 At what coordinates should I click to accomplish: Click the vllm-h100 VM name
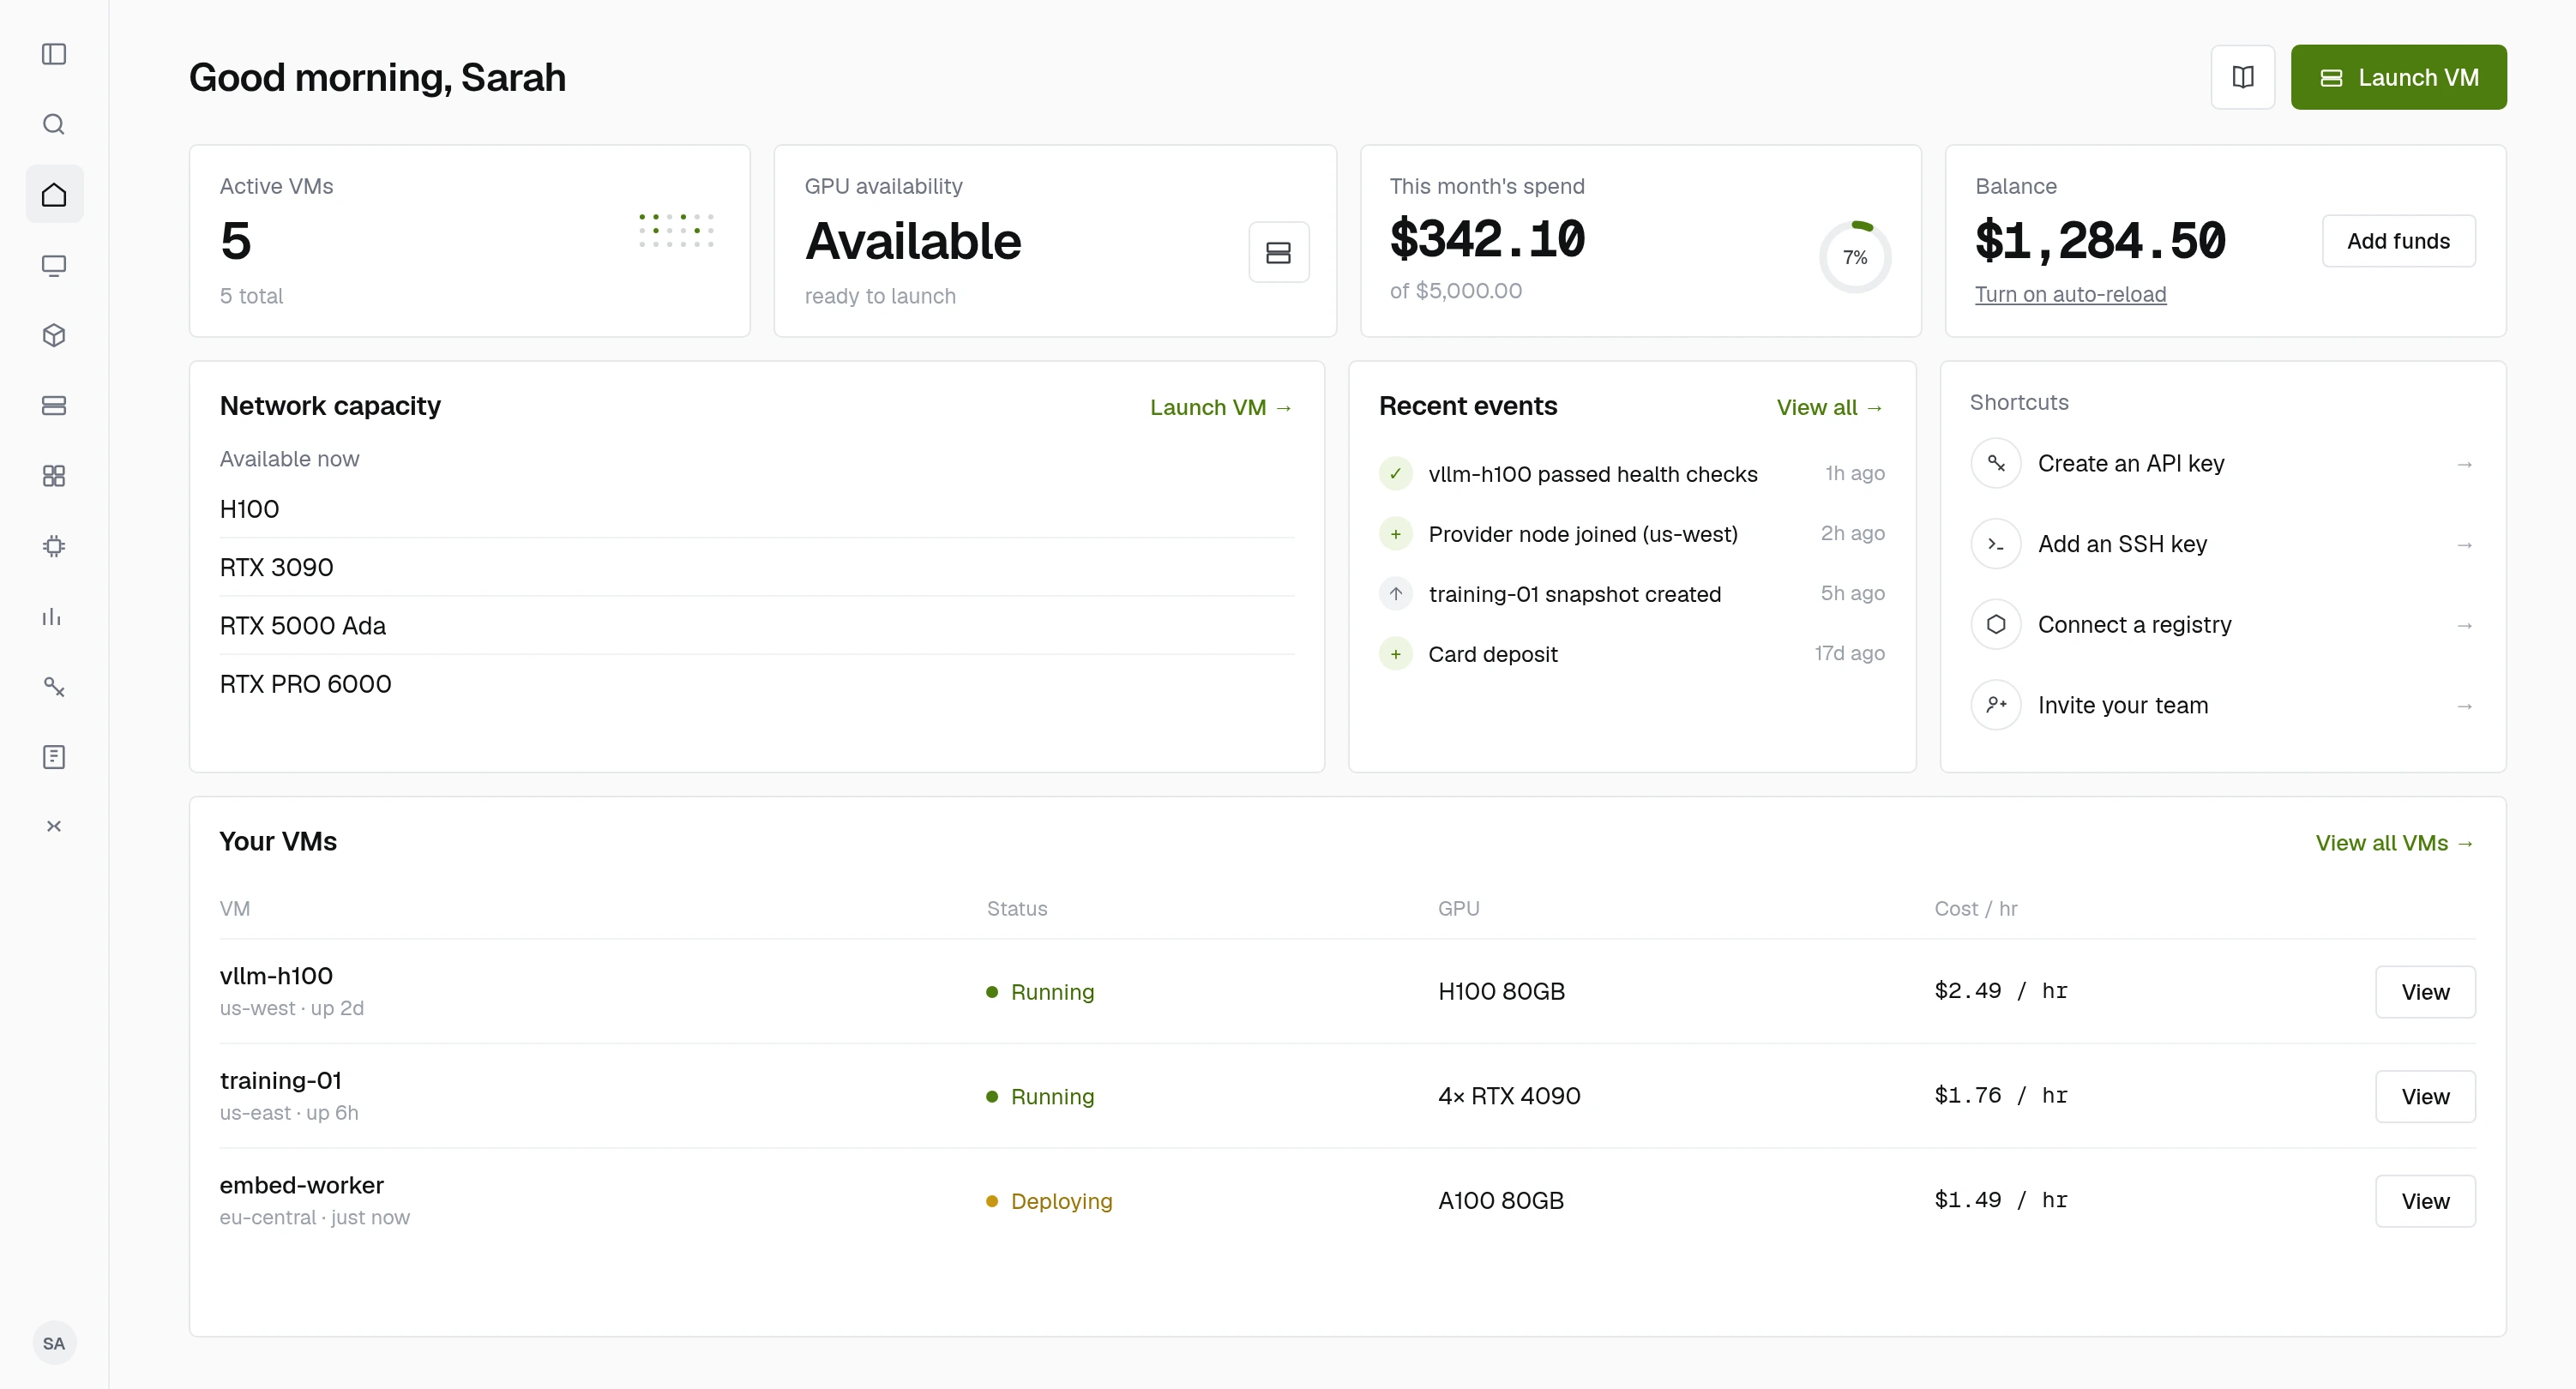tap(276, 975)
